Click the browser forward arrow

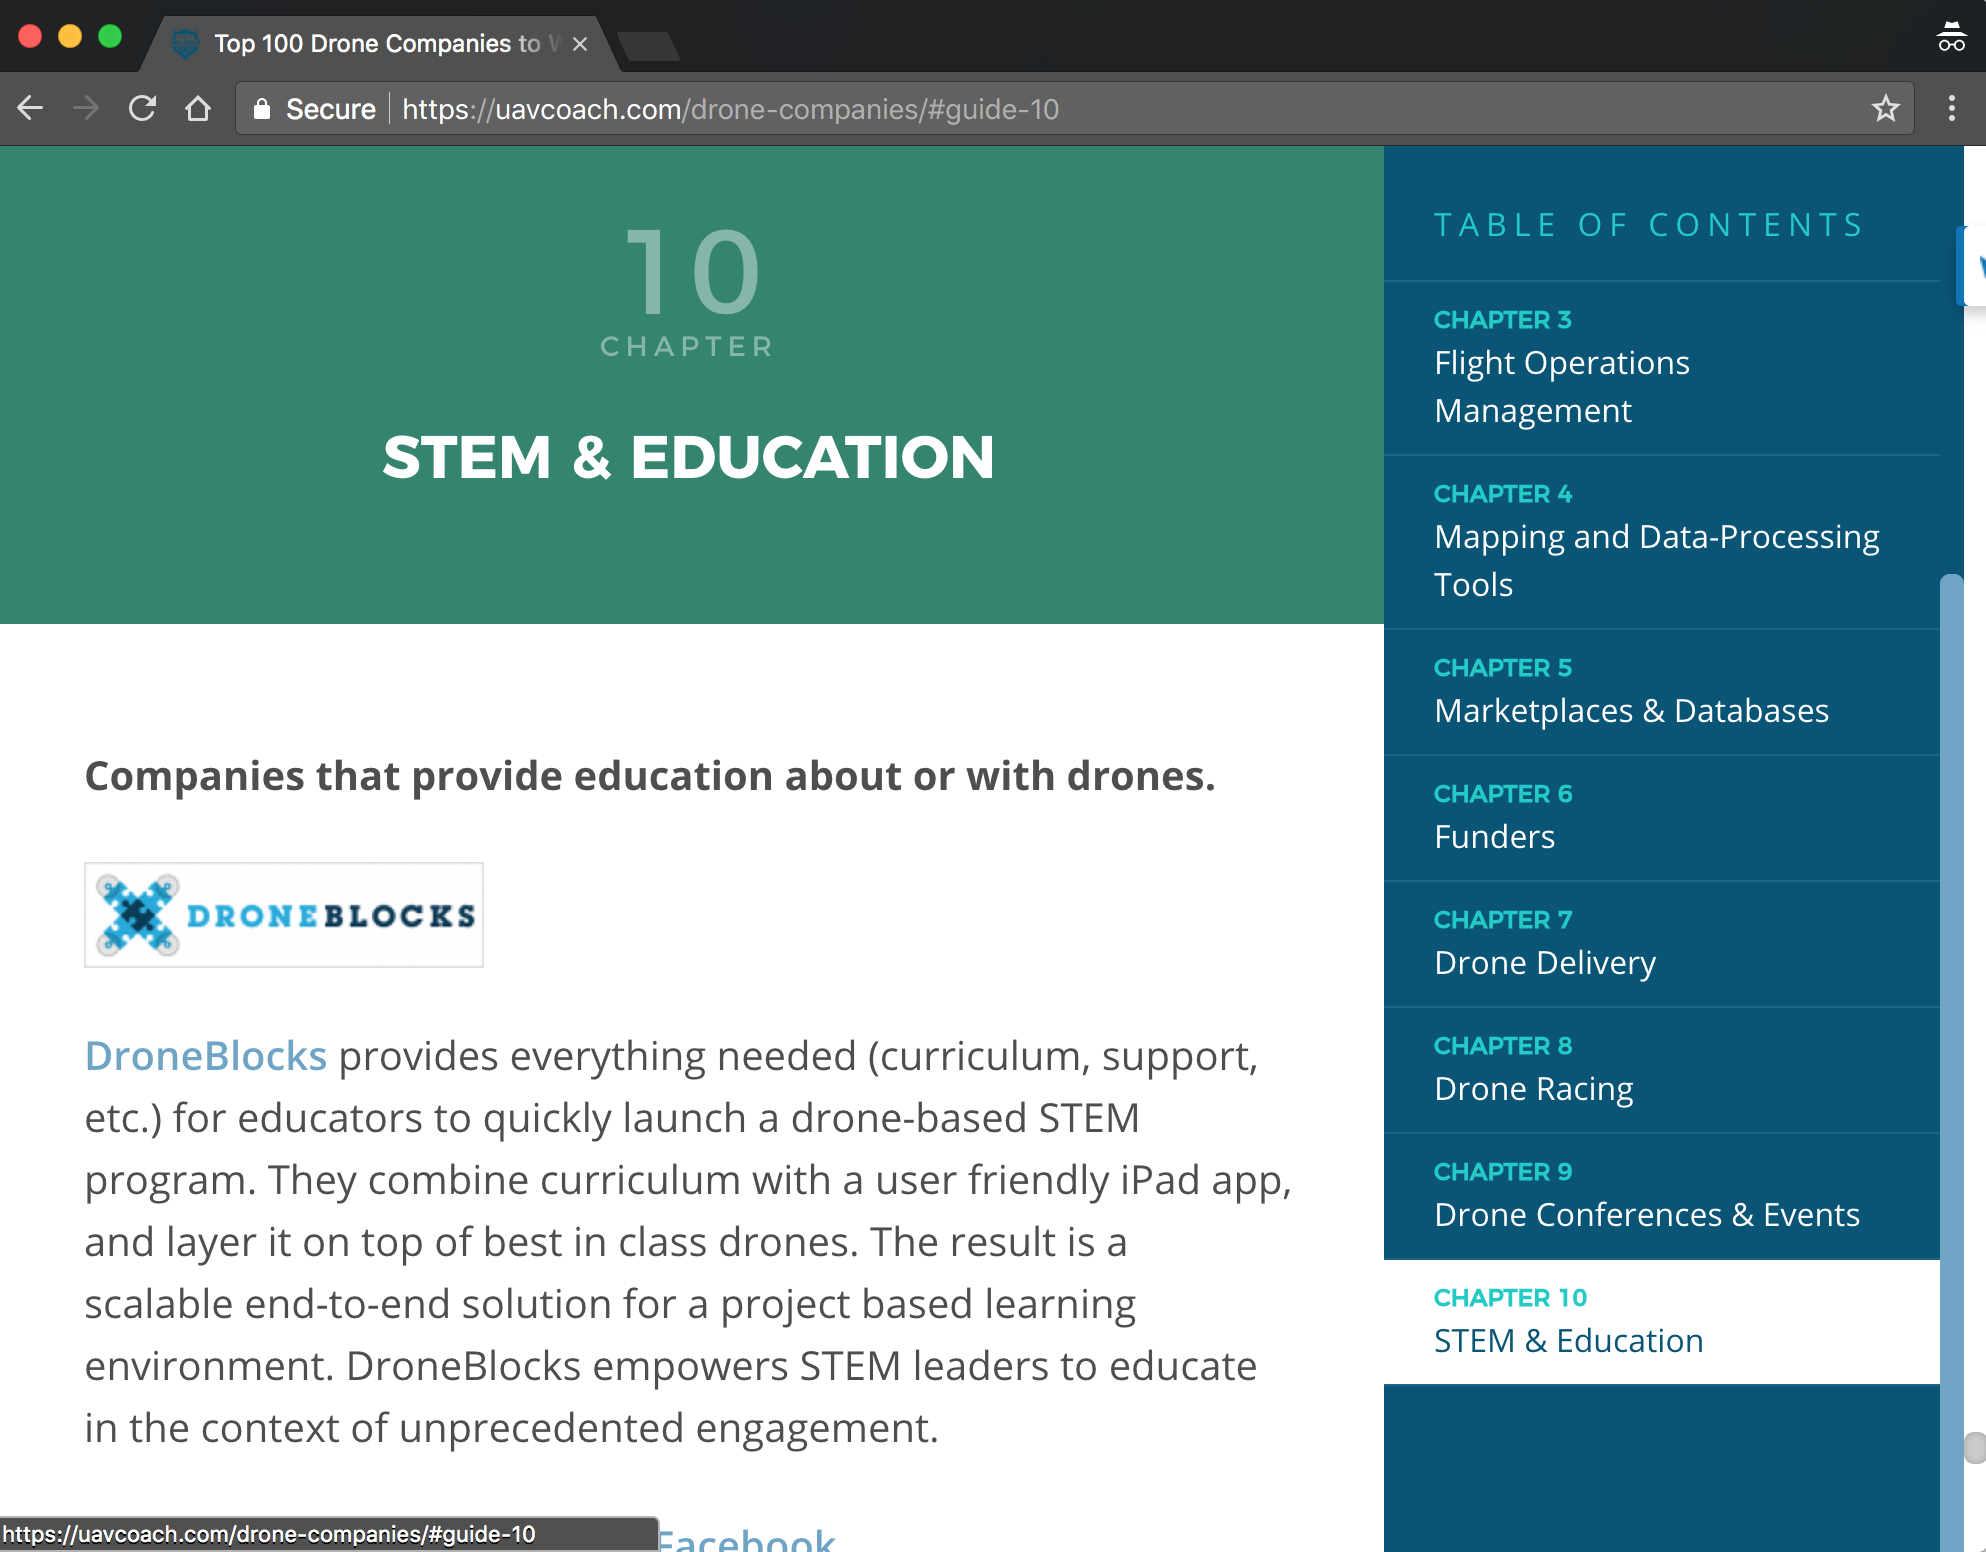click(87, 108)
